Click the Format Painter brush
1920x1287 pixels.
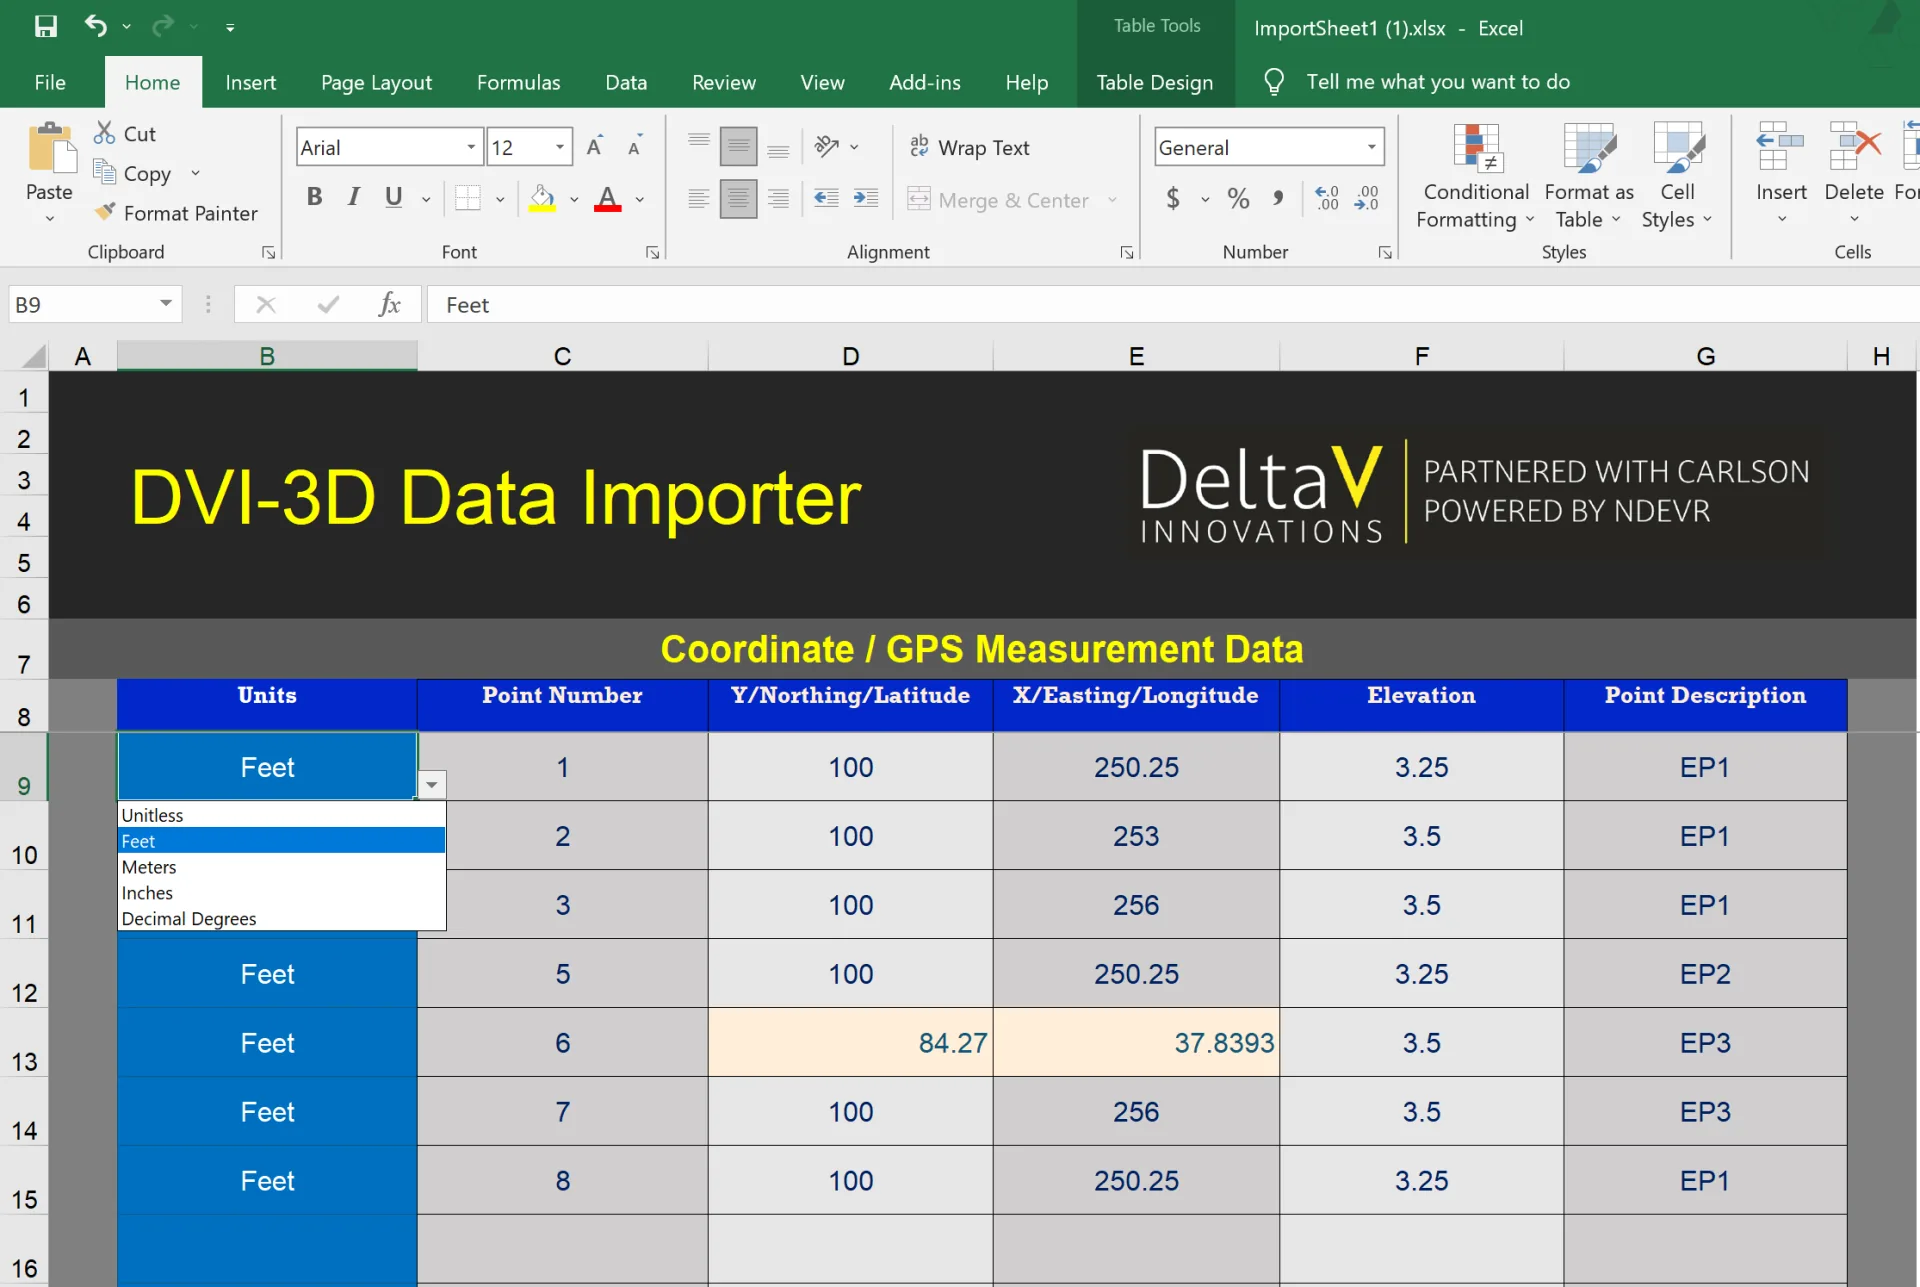click(175, 213)
